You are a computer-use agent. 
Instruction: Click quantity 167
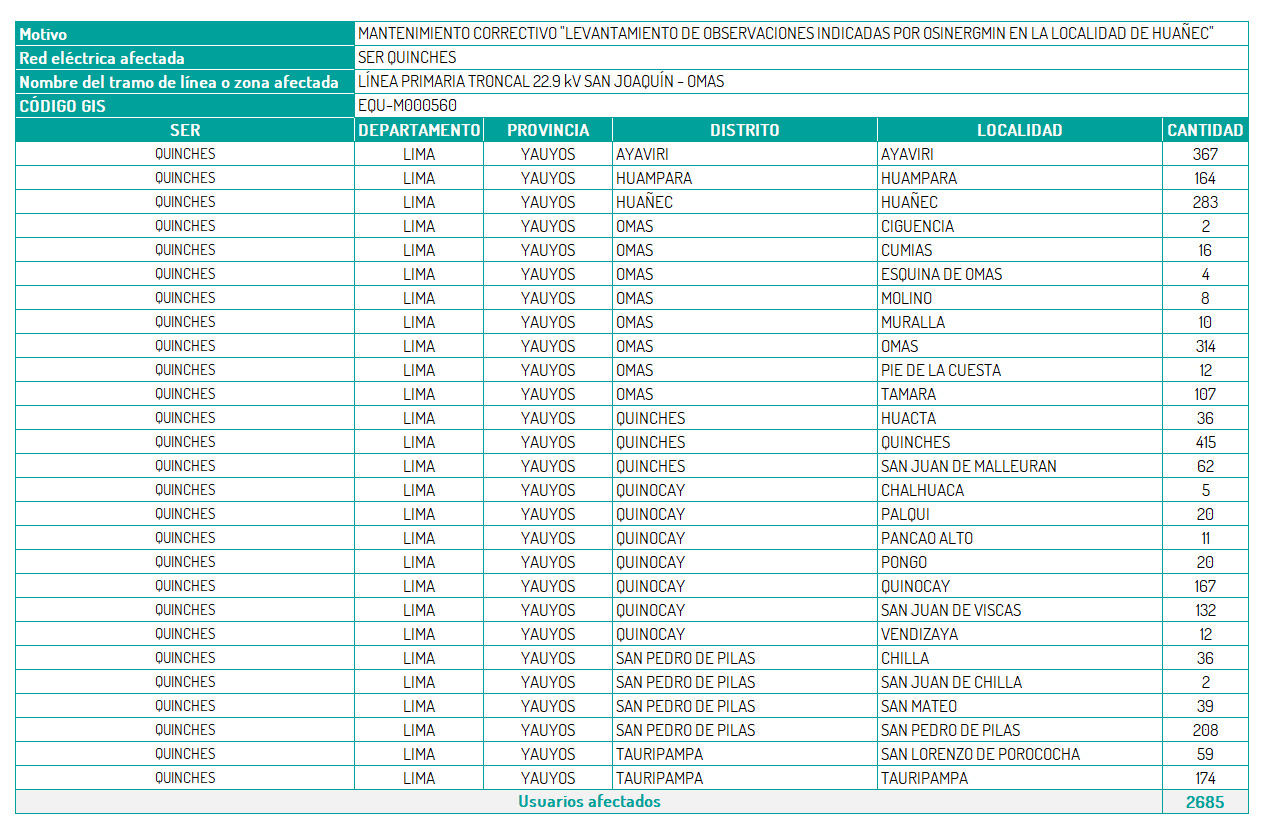coord(1205,586)
